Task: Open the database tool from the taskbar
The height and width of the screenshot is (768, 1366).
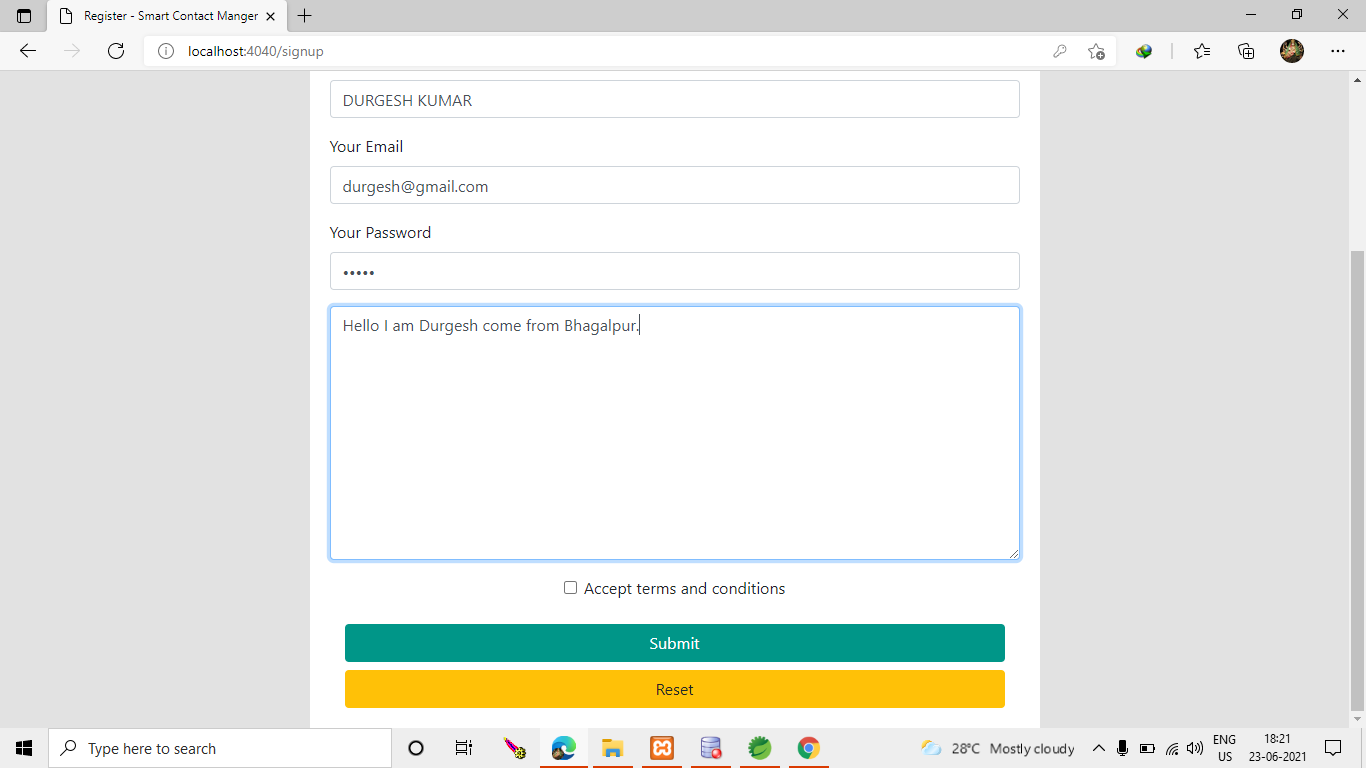Action: [710, 747]
